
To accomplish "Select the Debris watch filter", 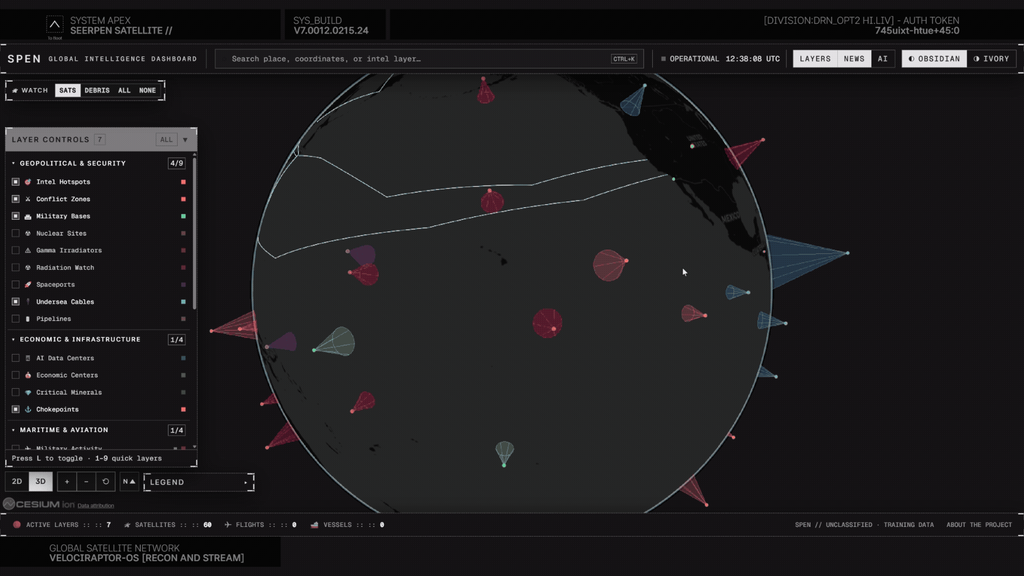I will click(97, 90).
